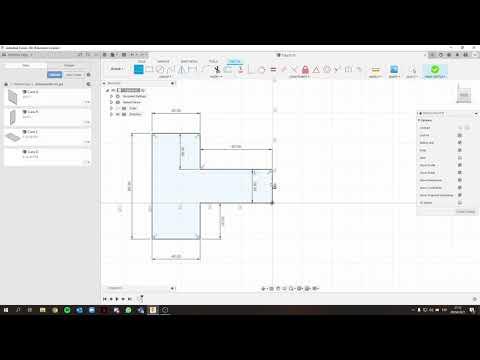This screenshot has height=360, width=480.
Task: Apply the Equal constraint icon
Action: (273, 69)
